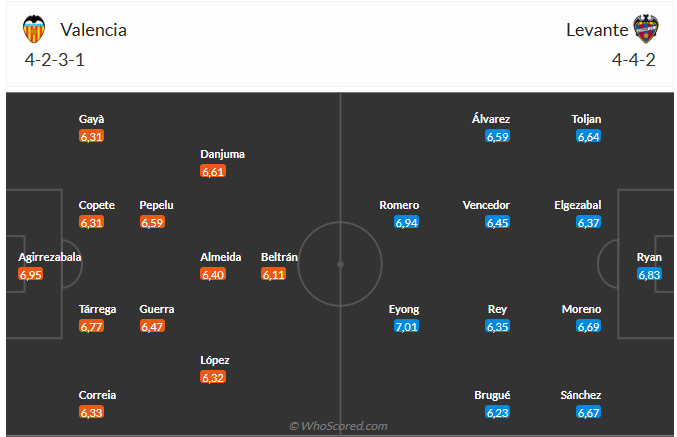Click the WhoScored.com watermark text
The image size is (677, 437).
[338, 426]
